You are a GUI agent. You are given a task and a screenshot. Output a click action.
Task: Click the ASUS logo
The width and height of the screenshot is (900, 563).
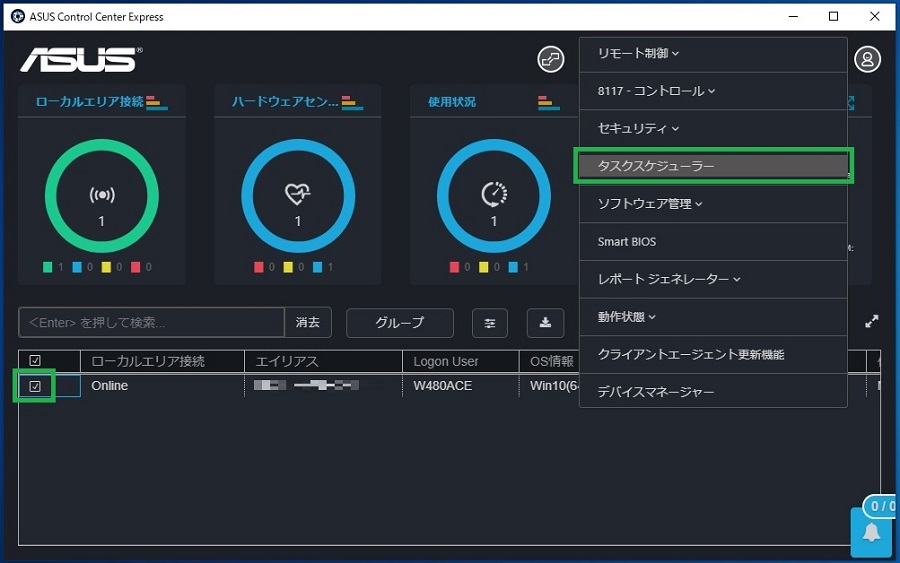tap(79, 59)
